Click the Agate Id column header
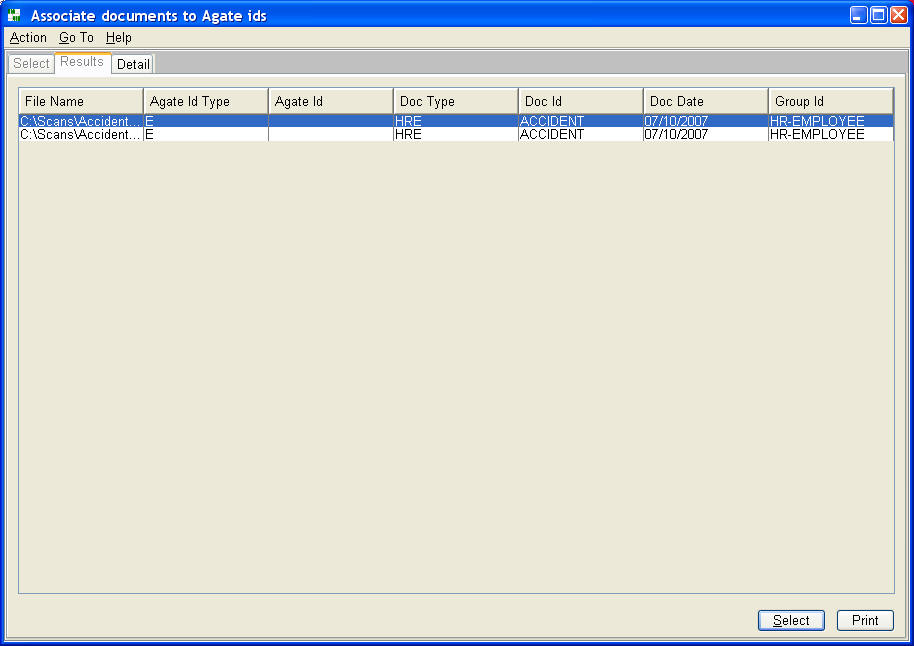The height and width of the screenshot is (646, 914). pos(331,101)
